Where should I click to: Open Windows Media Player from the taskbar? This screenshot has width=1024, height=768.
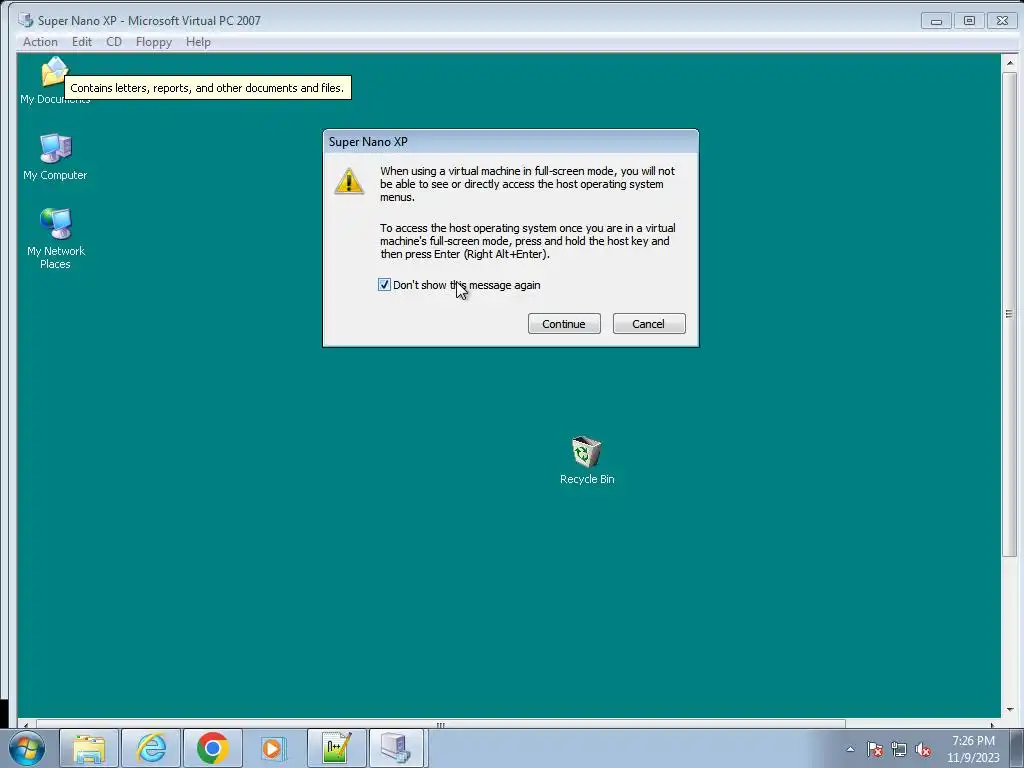[x=274, y=748]
